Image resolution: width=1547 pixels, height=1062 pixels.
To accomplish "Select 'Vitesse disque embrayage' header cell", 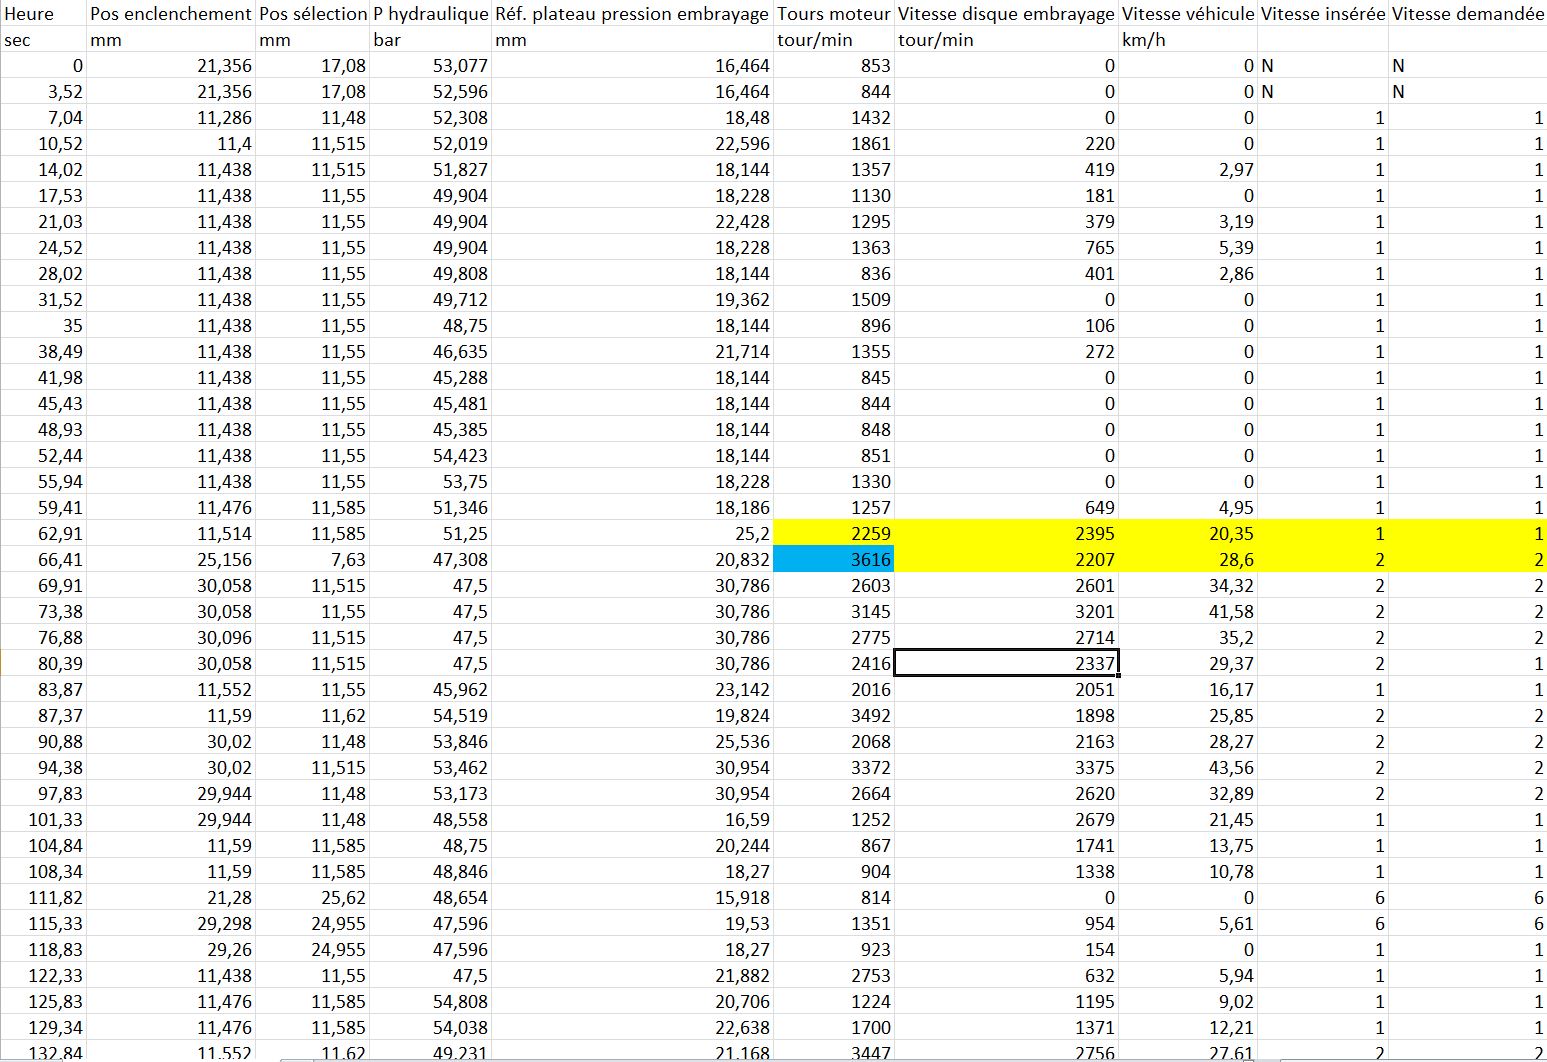I will 1006,14.
